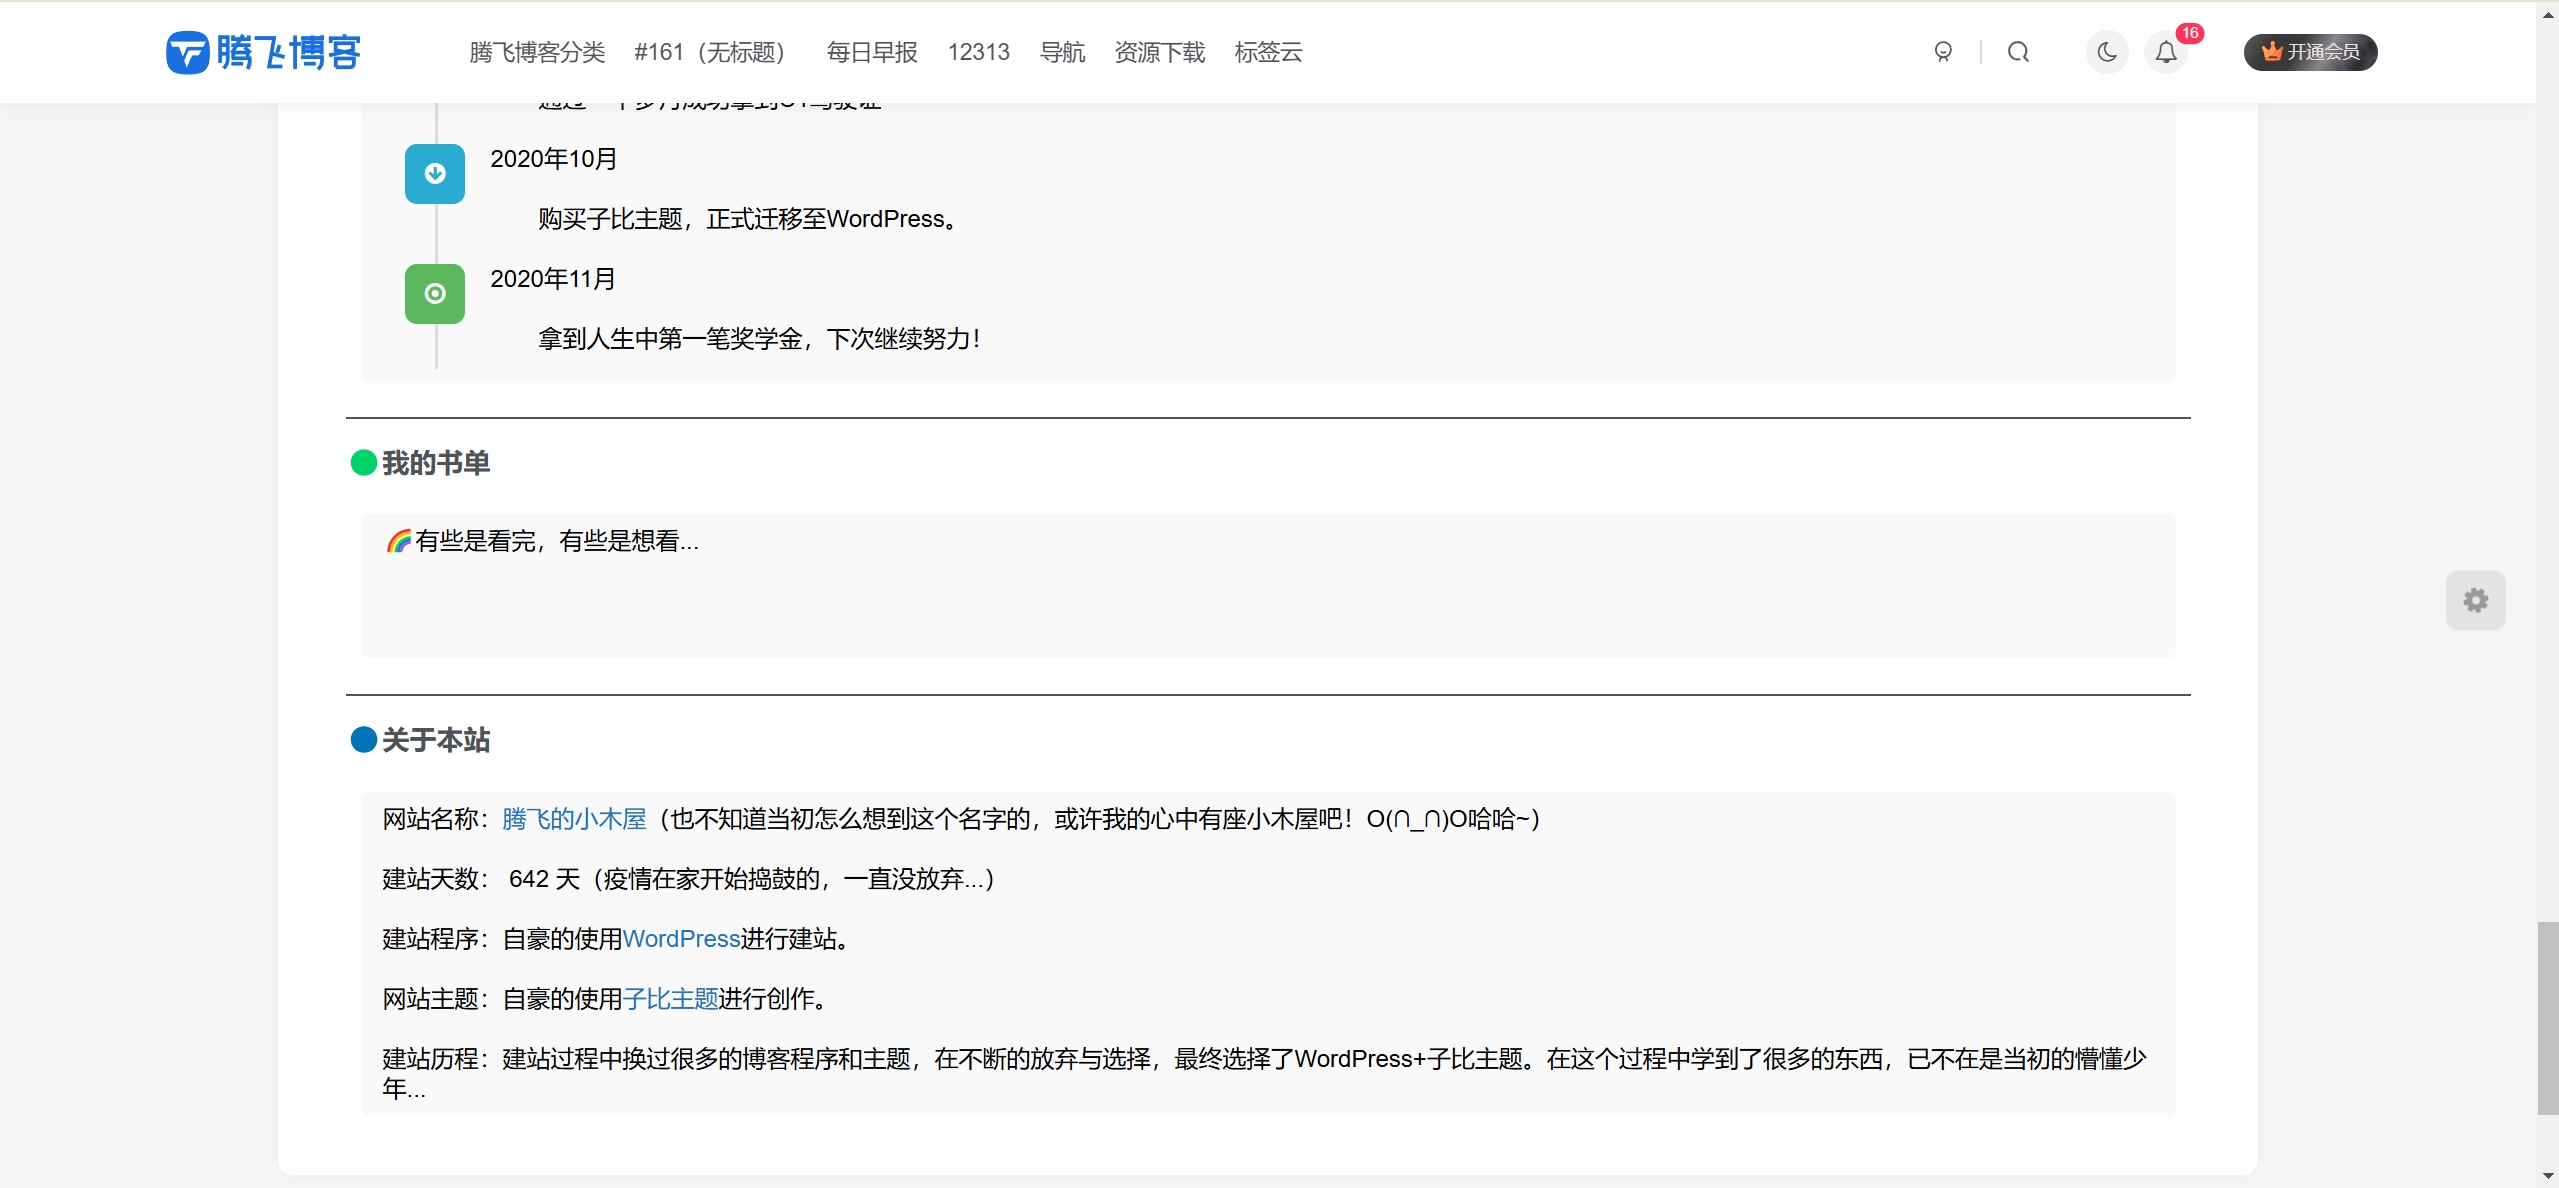Select the 每日早报 navigation entry

click(871, 52)
